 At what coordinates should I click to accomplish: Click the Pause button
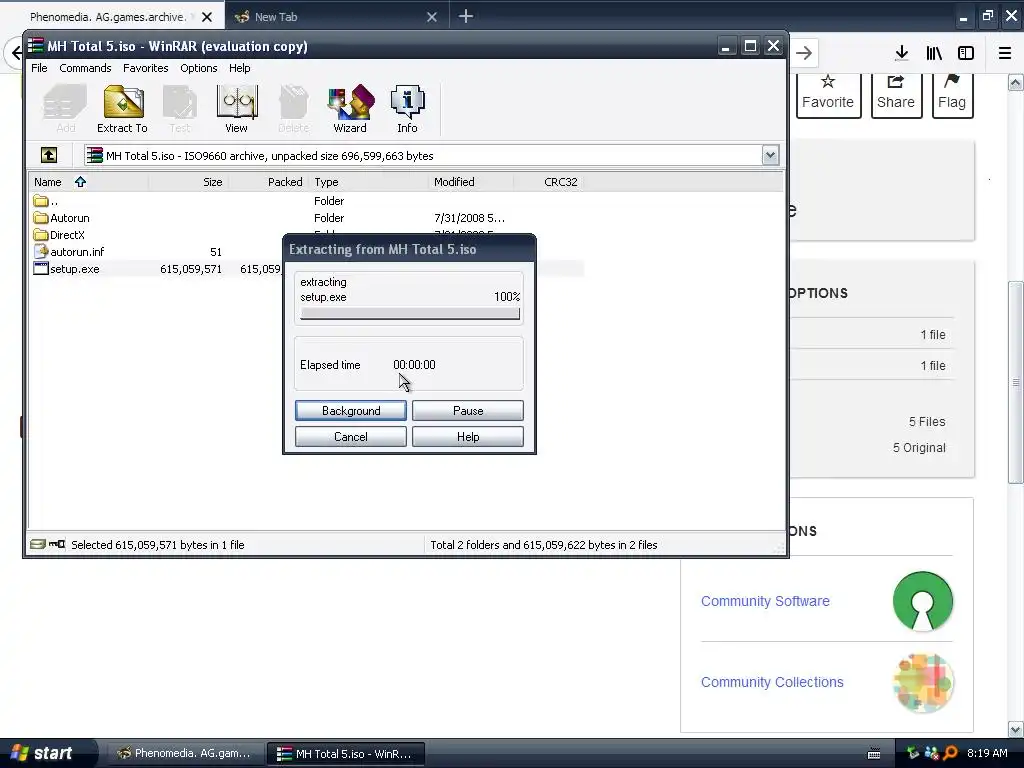[x=468, y=410]
